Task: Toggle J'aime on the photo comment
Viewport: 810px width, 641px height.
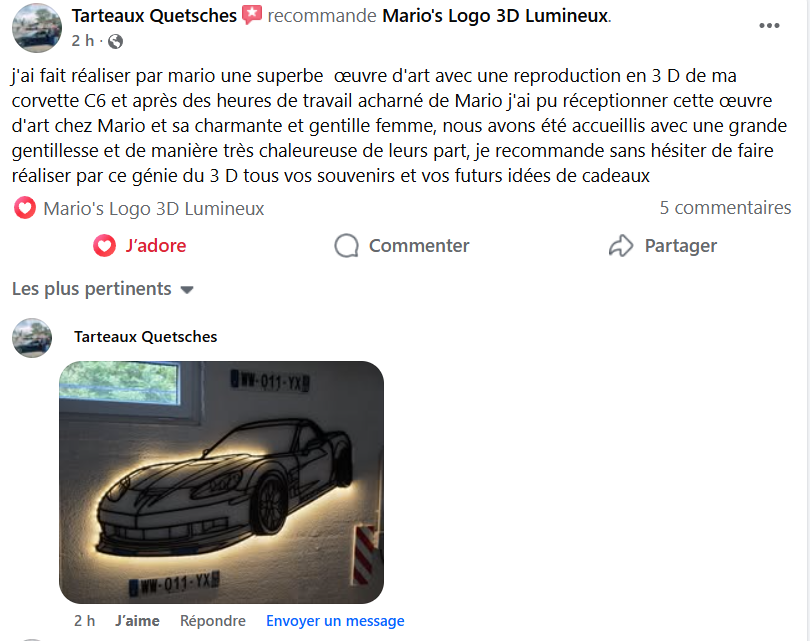Action: (137, 620)
